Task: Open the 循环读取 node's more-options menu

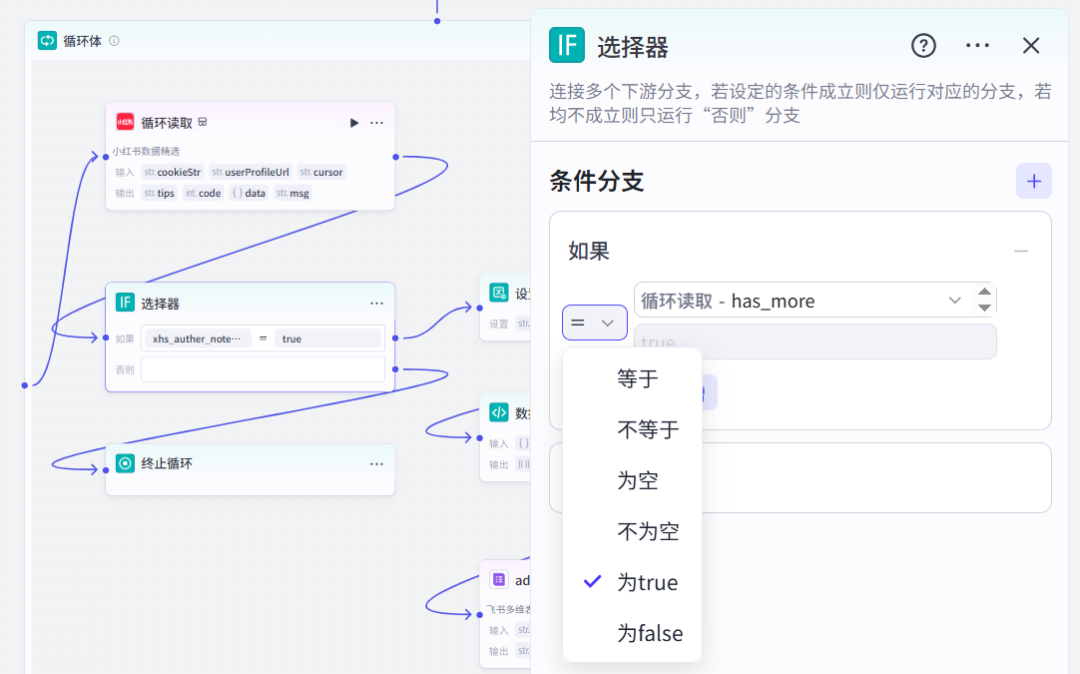Action: 377,123
